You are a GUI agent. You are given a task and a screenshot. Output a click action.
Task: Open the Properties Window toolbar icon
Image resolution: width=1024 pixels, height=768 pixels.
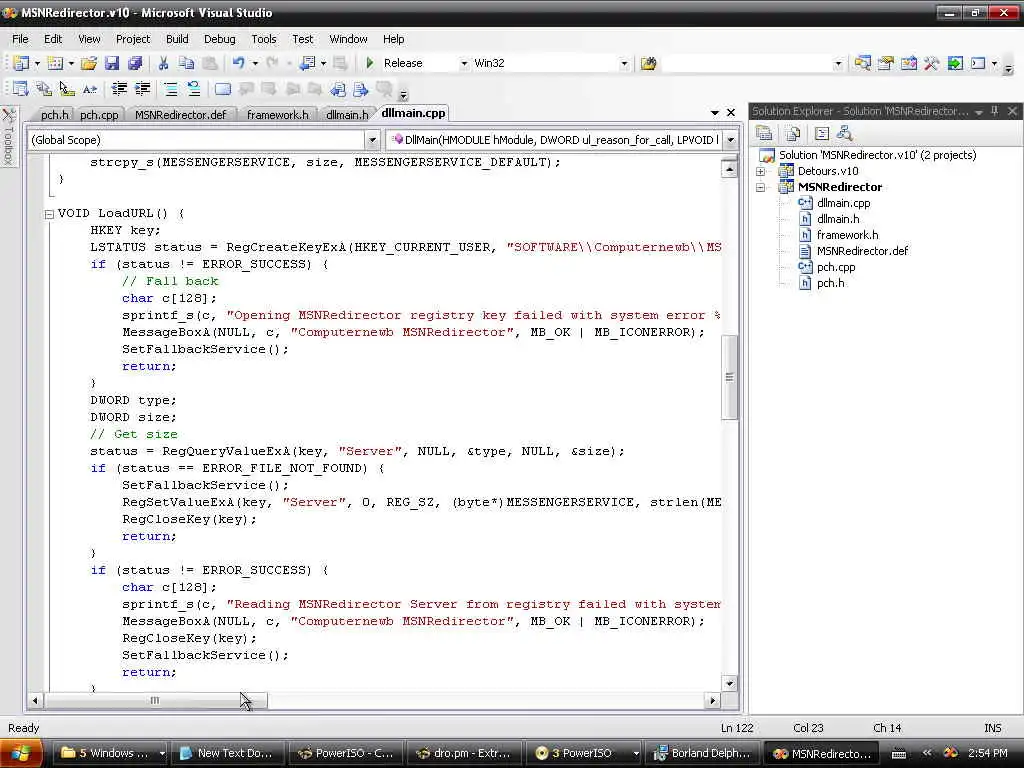886,63
